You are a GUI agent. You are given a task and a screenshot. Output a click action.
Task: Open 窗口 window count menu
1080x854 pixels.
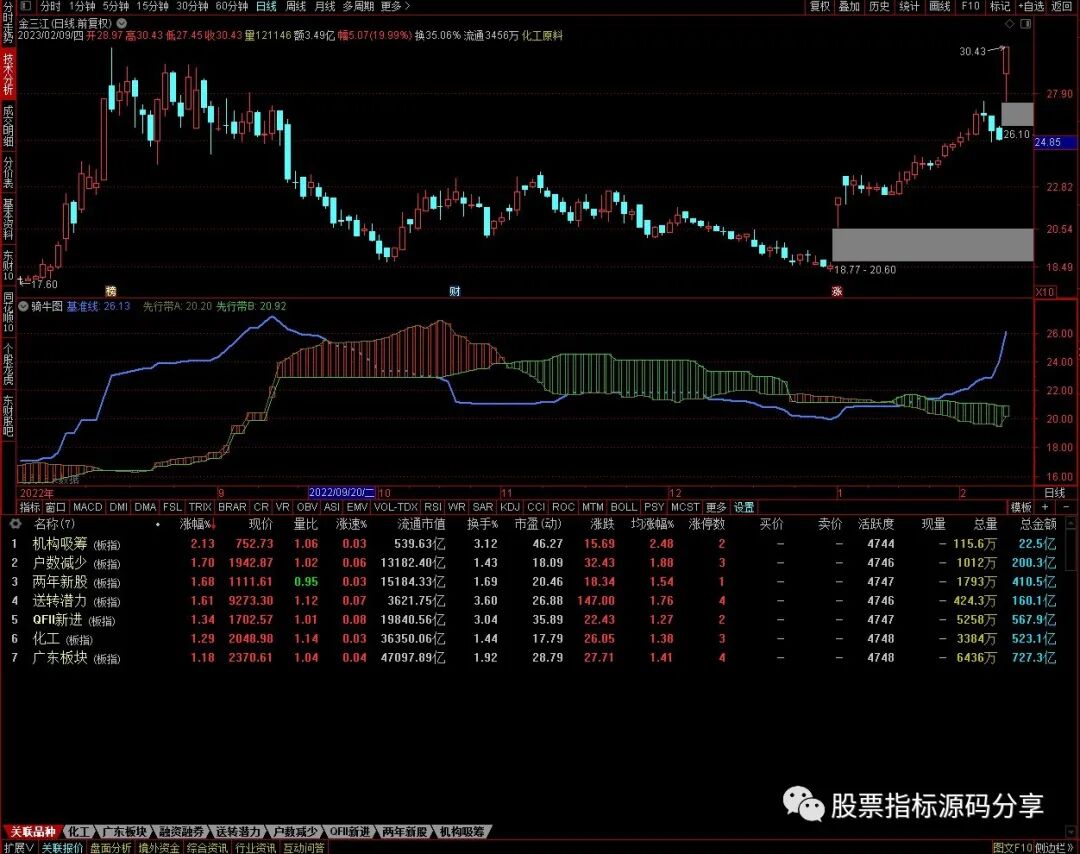click(55, 507)
